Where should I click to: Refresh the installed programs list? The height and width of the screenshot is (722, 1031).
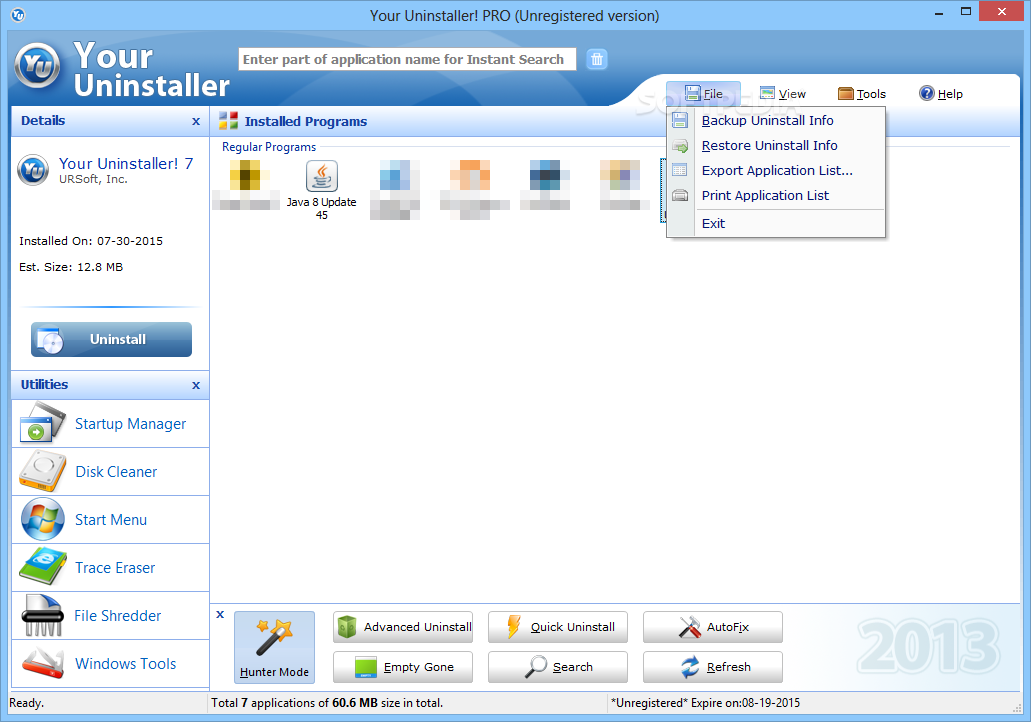713,667
